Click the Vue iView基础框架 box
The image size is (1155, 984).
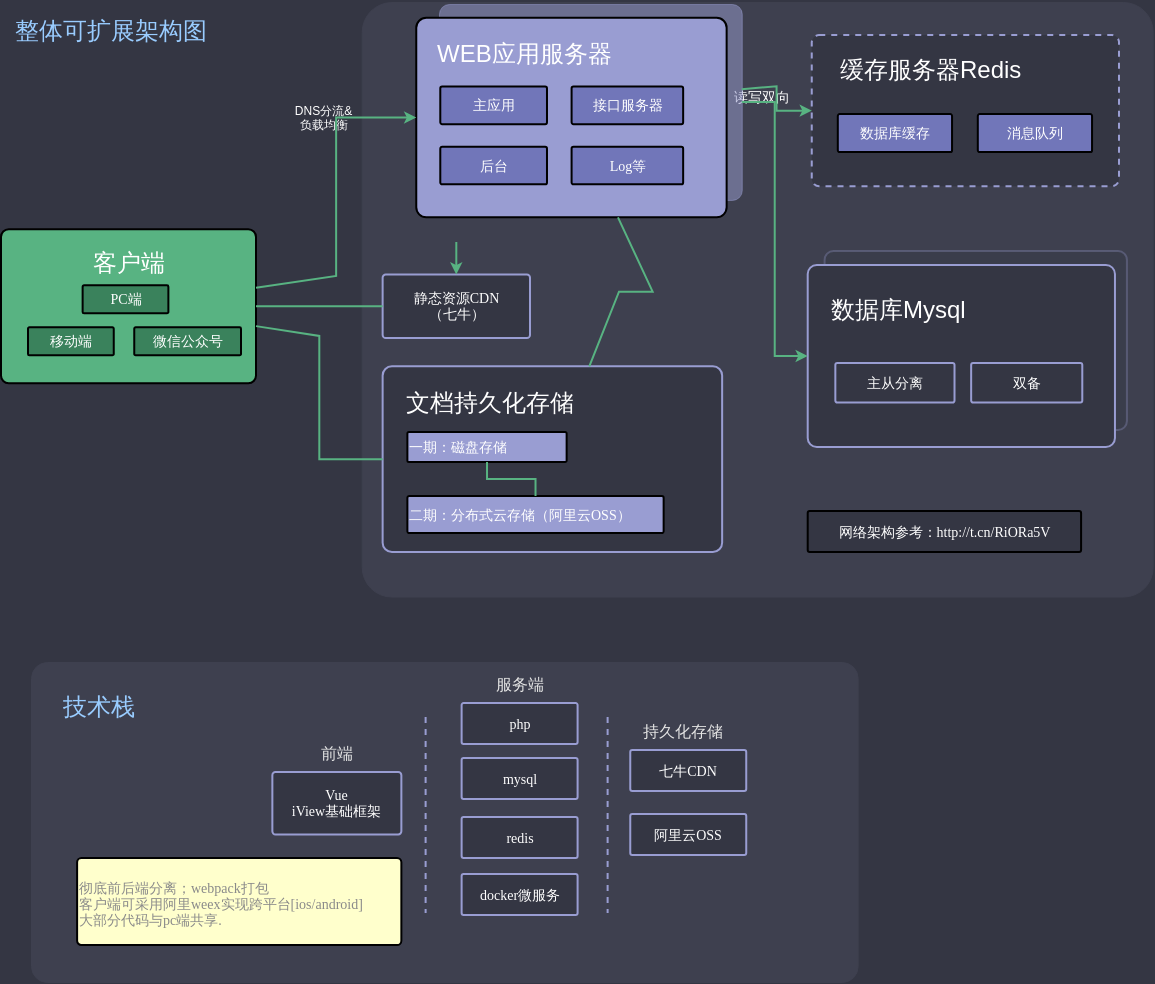(x=337, y=804)
